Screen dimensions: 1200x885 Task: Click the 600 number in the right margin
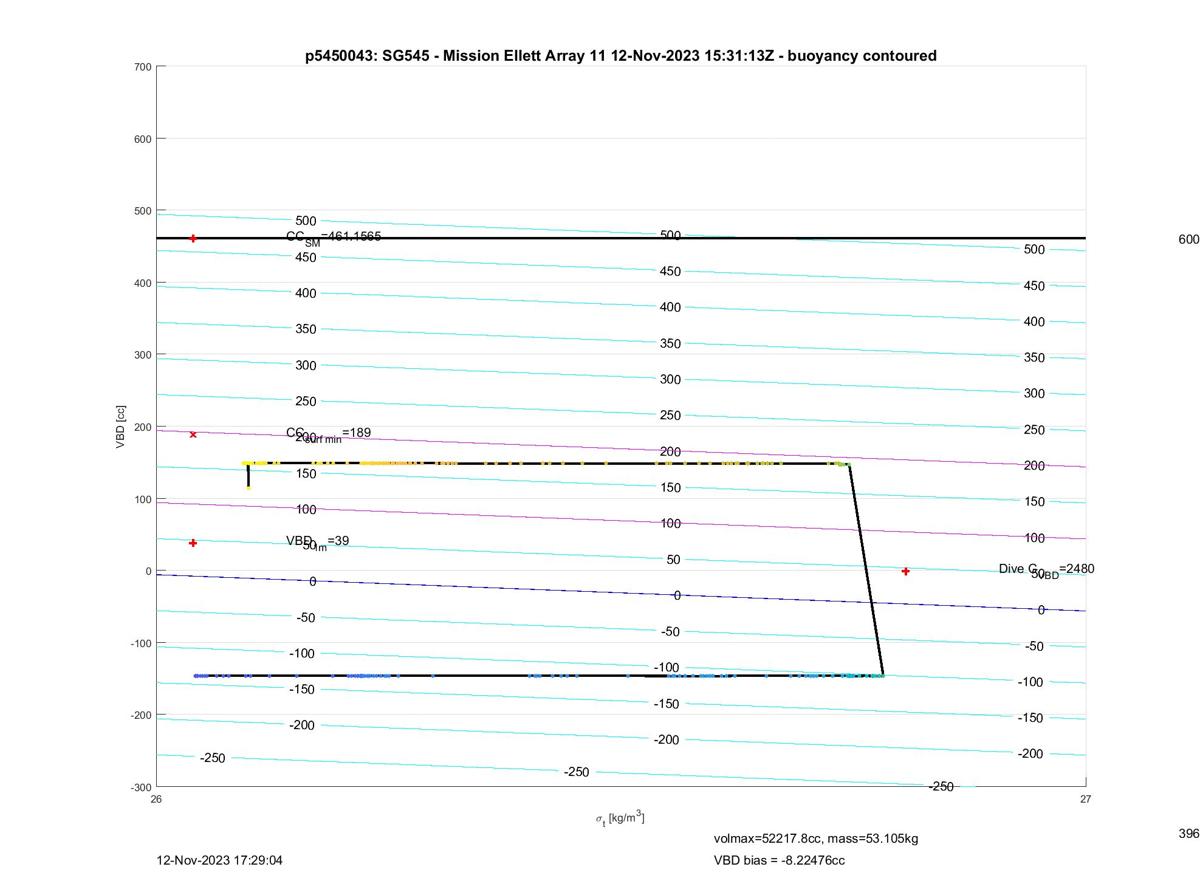pyautogui.click(x=1189, y=239)
